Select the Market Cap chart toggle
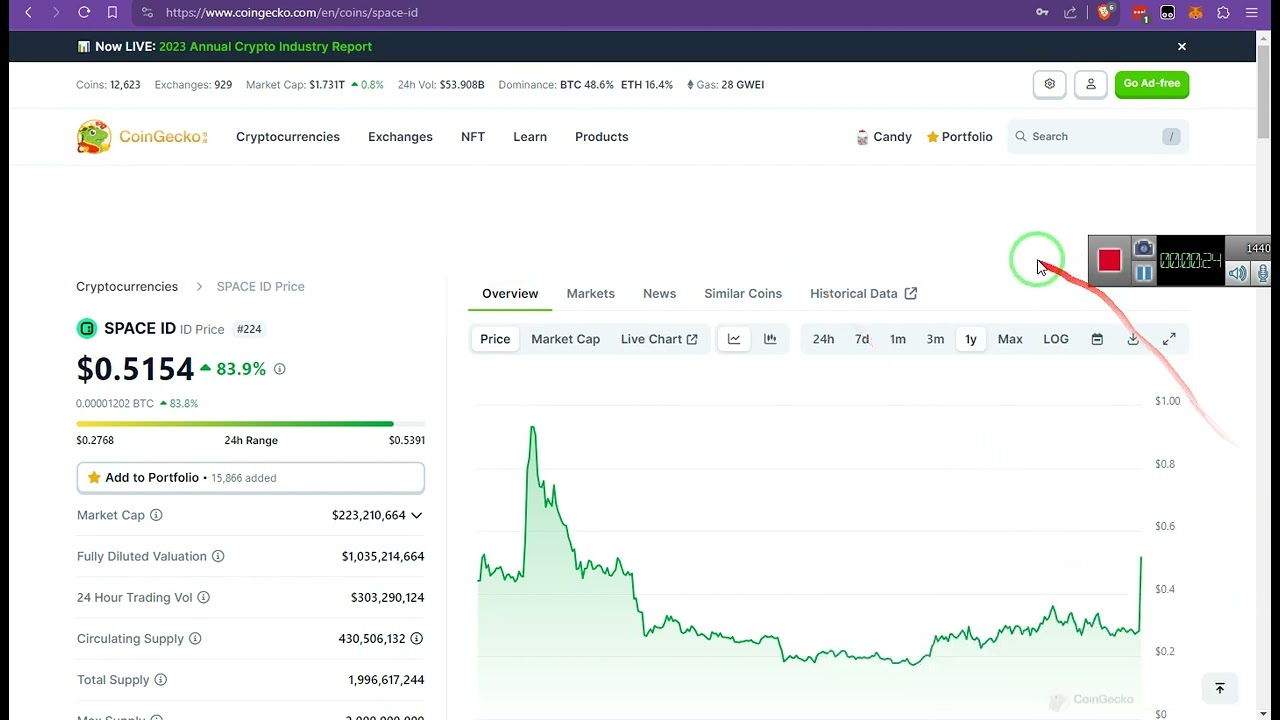The height and width of the screenshot is (720, 1280). pyautogui.click(x=566, y=339)
